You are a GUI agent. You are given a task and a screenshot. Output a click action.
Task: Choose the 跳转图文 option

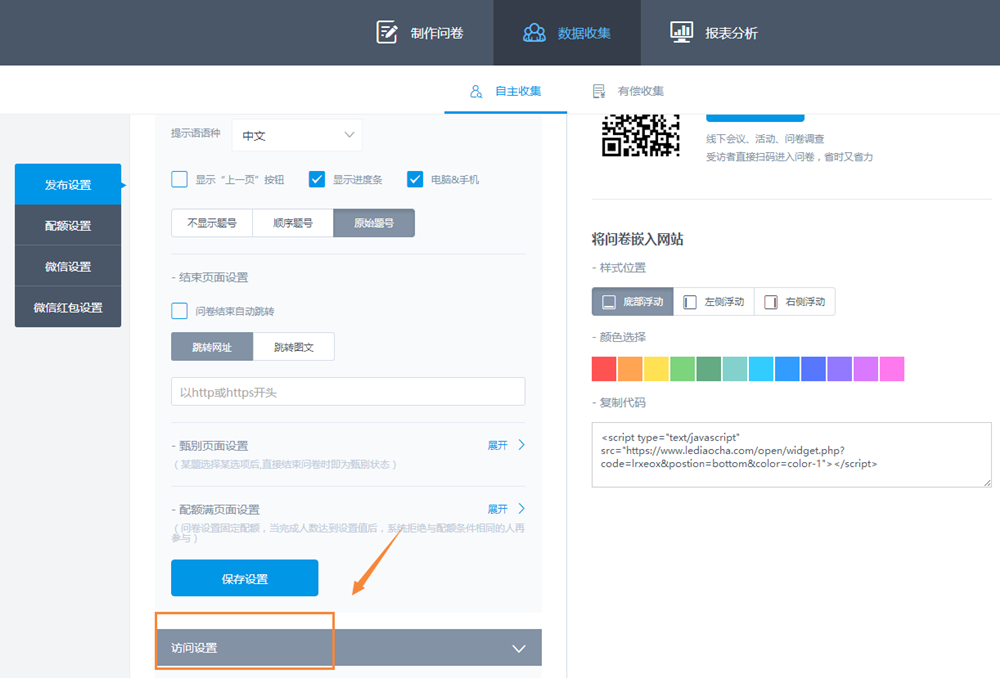pos(293,347)
